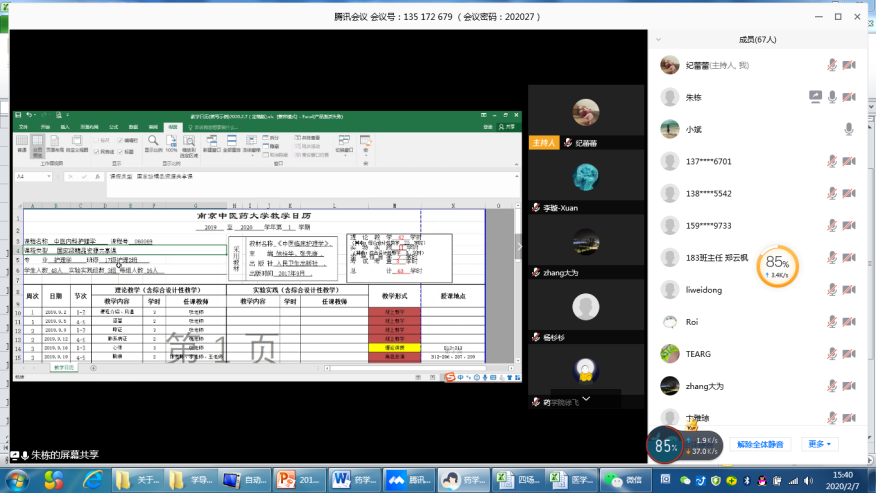Open the 更多 dropdown menu

(822, 444)
